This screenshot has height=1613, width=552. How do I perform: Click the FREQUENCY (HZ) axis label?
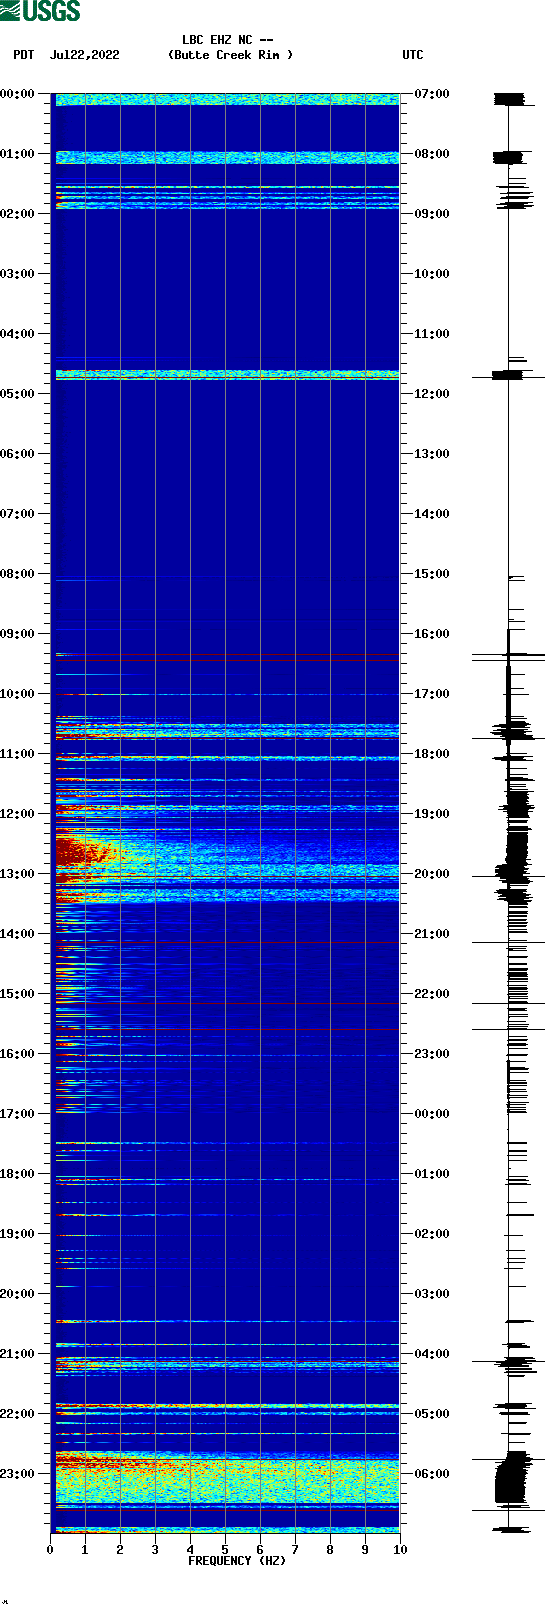pyautogui.click(x=237, y=1561)
